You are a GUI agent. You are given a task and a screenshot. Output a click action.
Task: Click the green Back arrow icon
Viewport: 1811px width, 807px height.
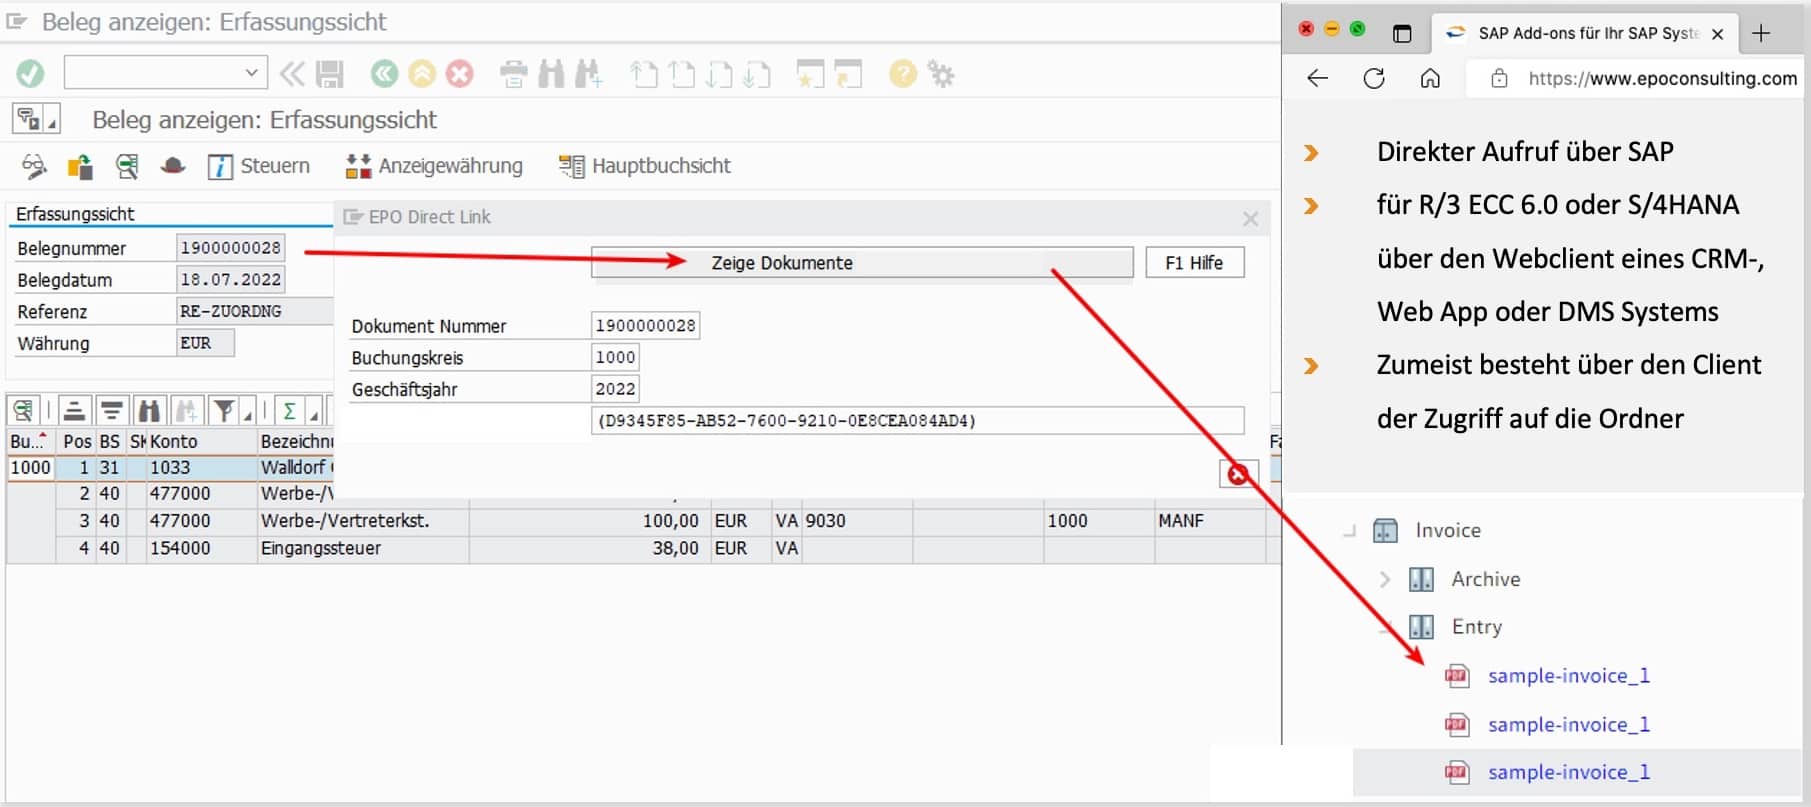tap(384, 74)
